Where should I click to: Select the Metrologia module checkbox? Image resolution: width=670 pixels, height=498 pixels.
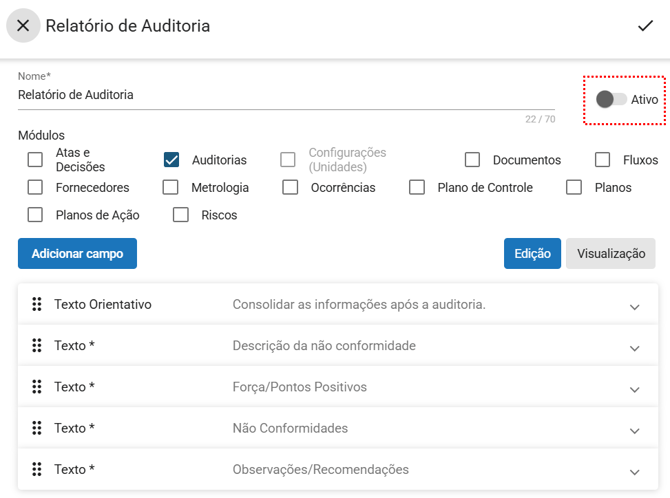click(171, 187)
